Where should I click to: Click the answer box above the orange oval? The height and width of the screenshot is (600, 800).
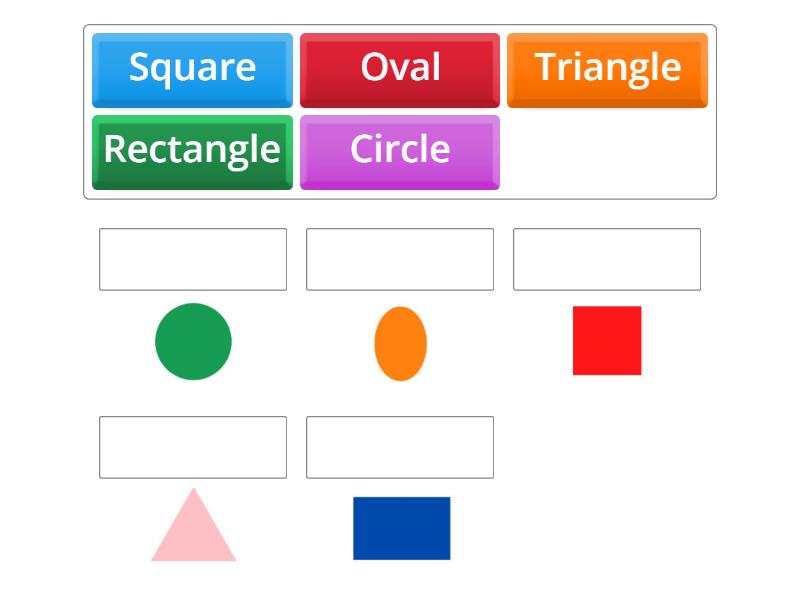pyautogui.click(x=400, y=259)
